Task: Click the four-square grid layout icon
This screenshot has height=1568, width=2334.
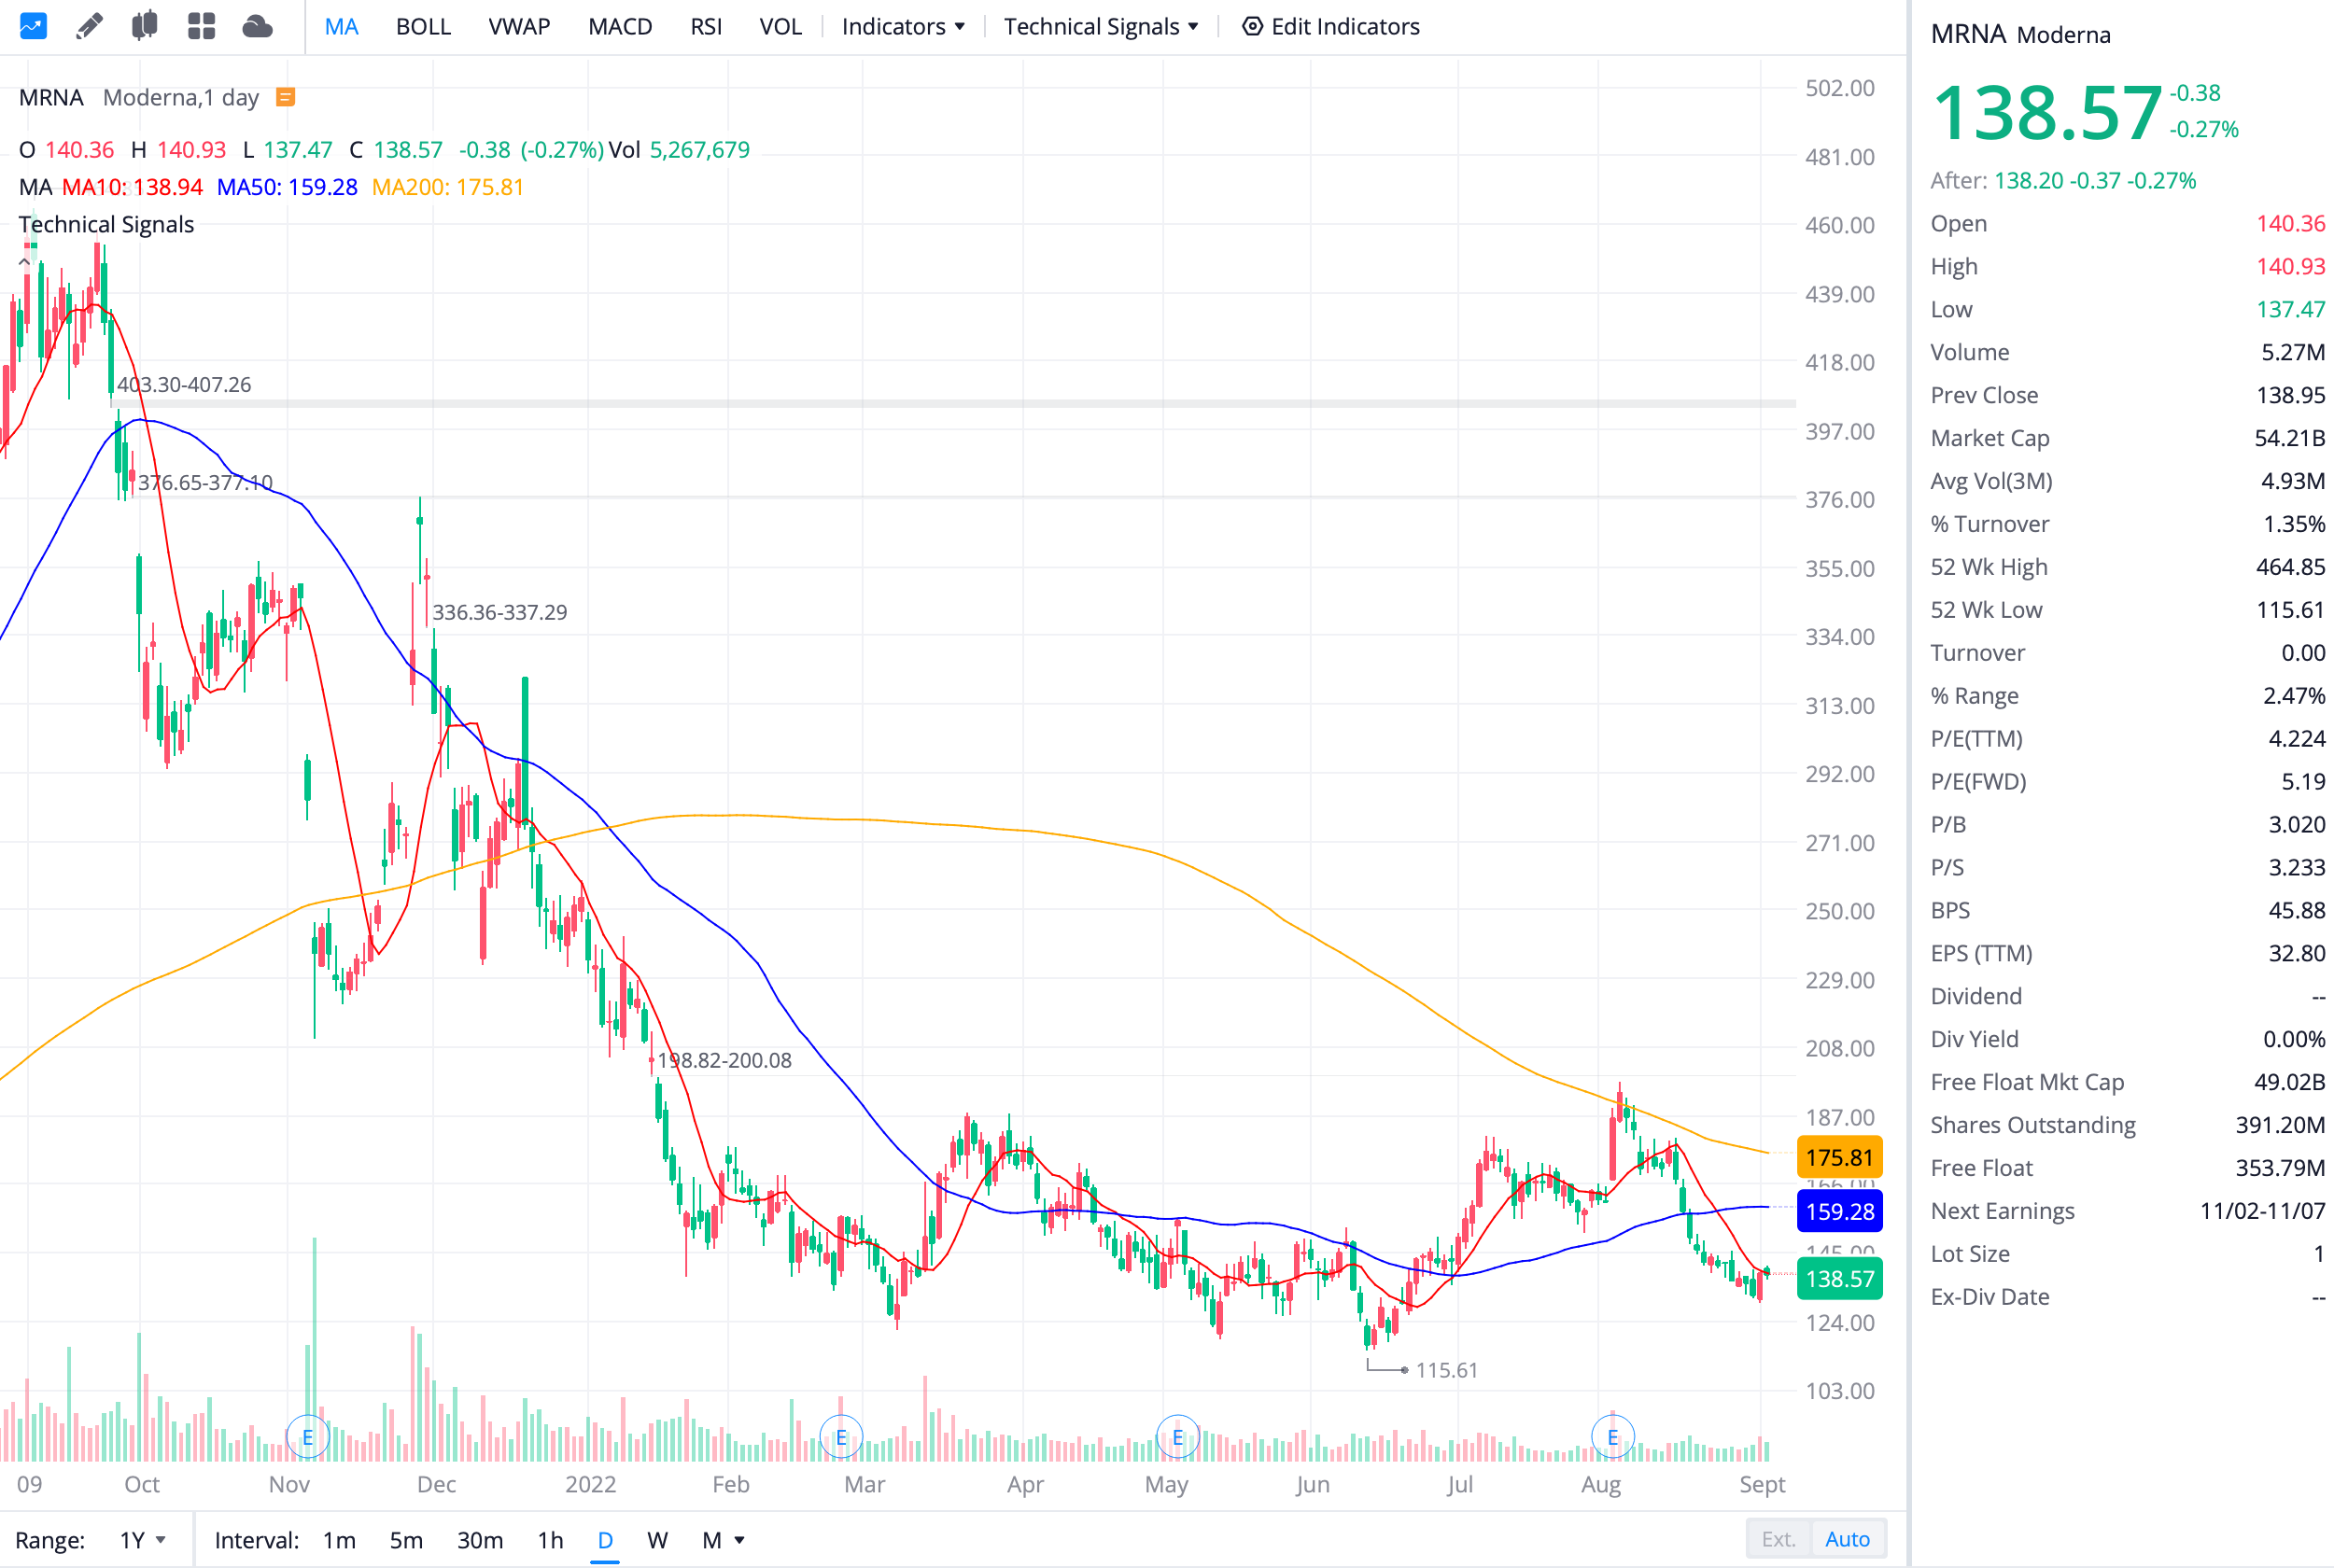Action: coord(201,26)
